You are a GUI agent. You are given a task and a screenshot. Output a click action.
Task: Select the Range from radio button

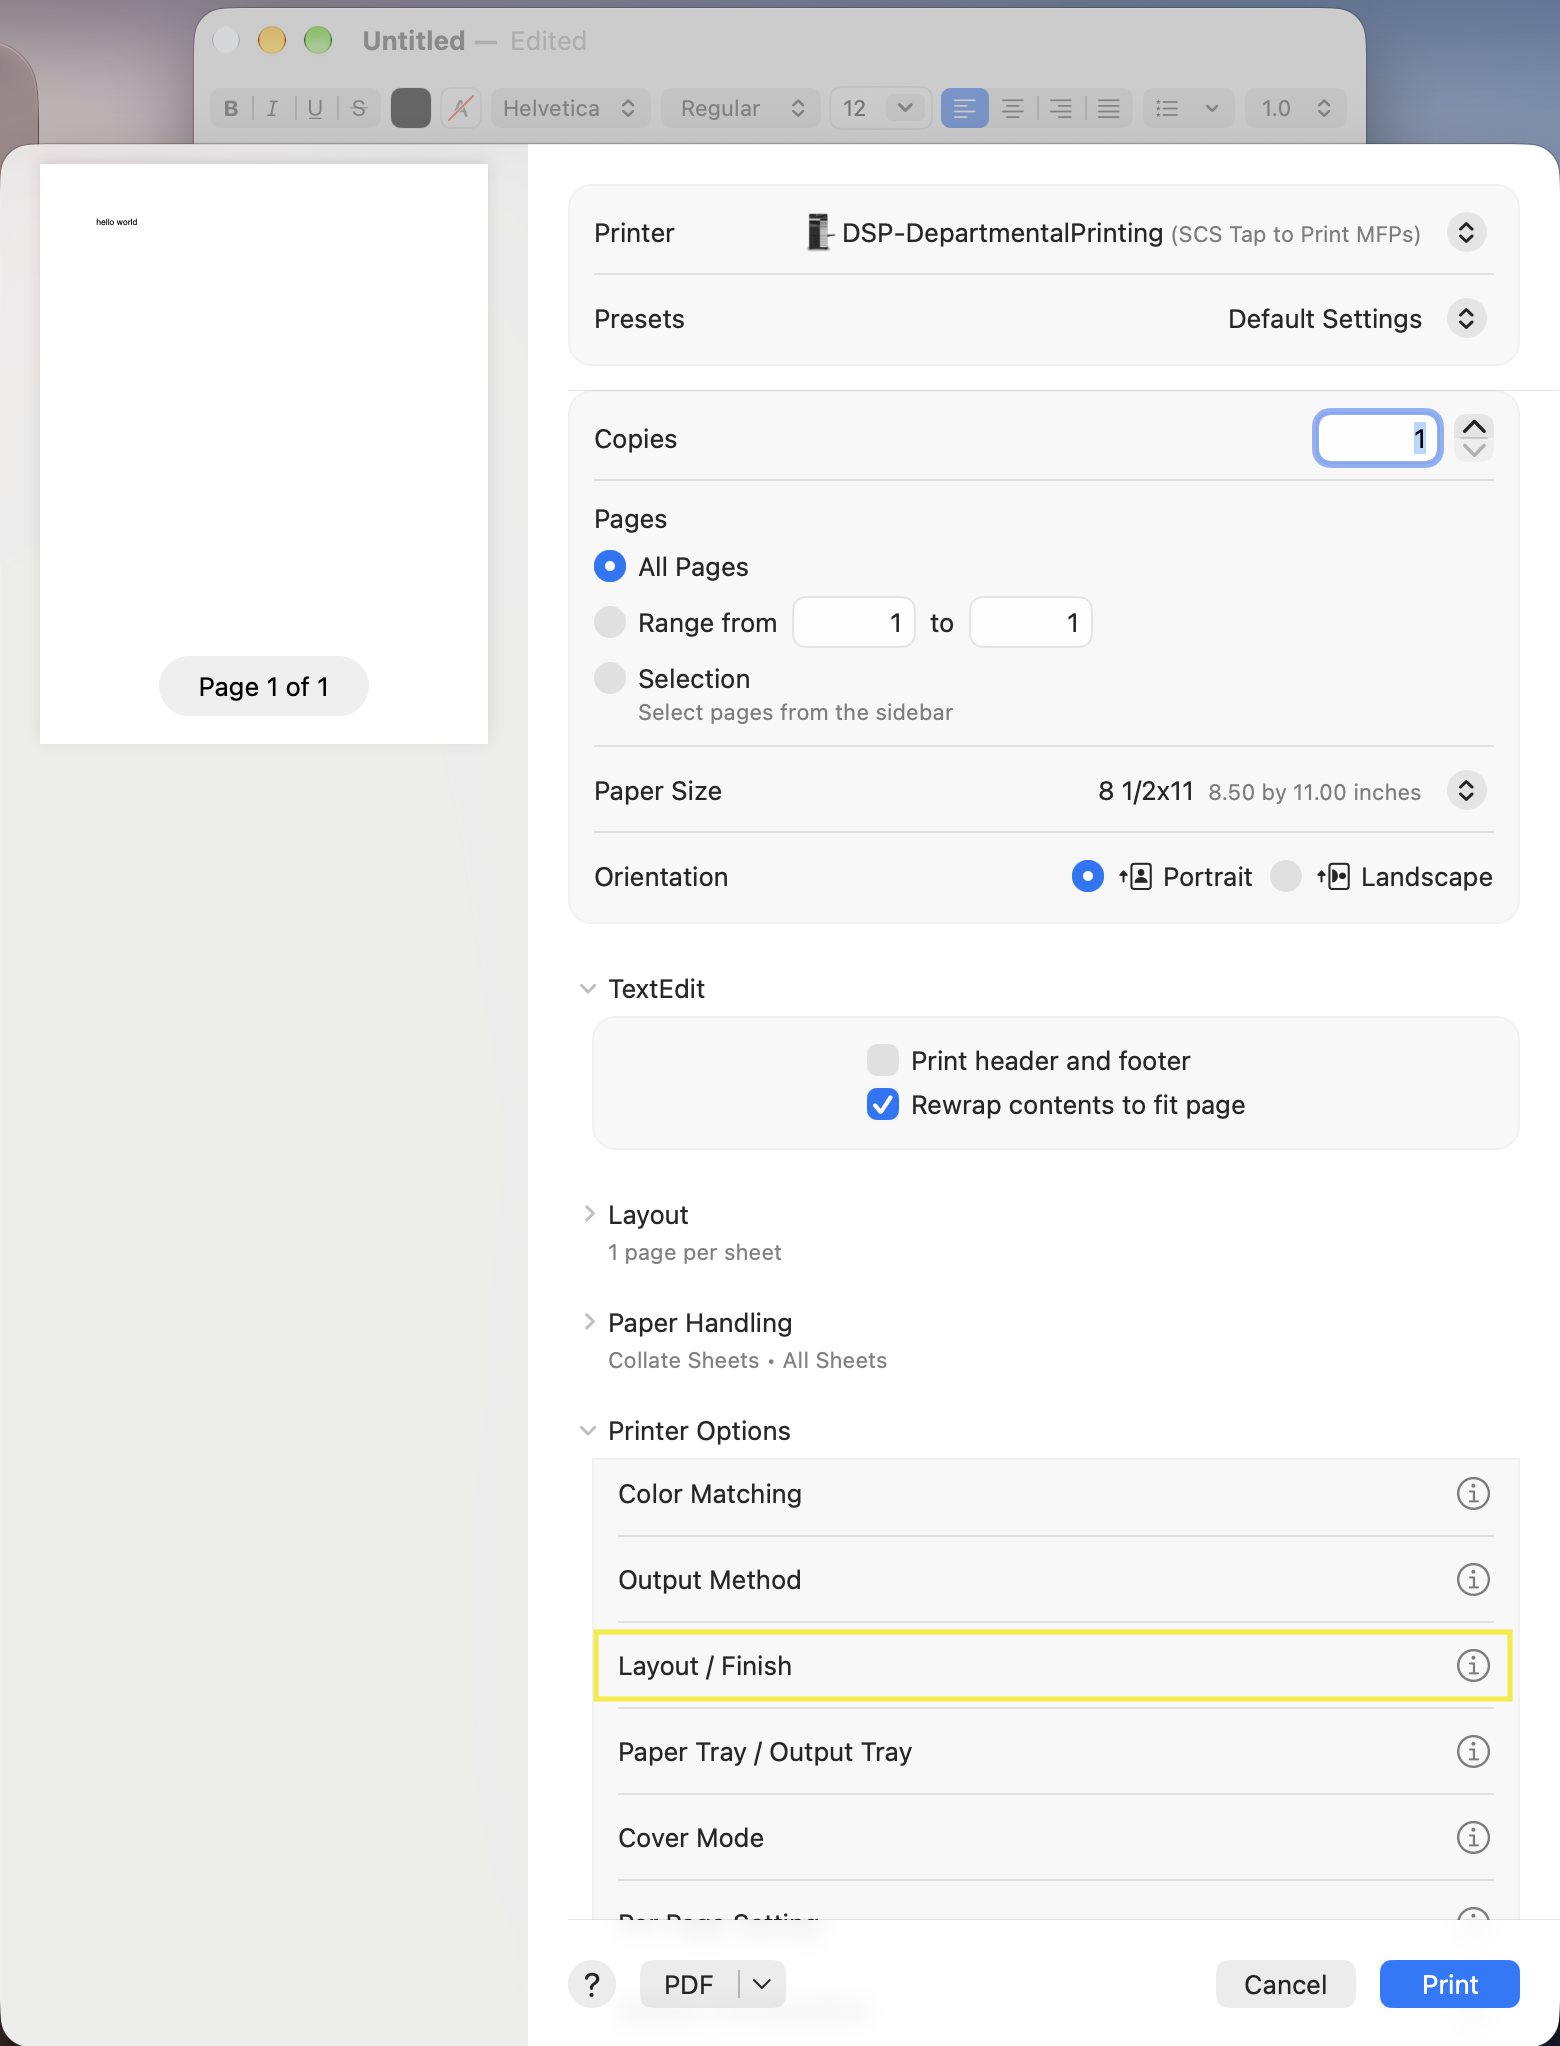(x=610, y=622)
